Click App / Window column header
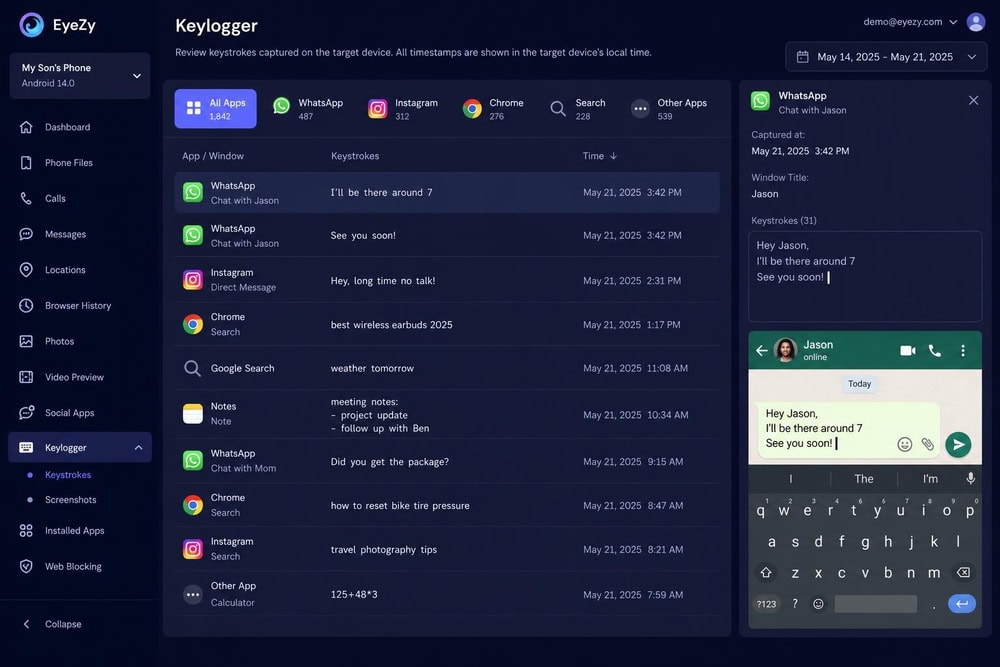 212,156
